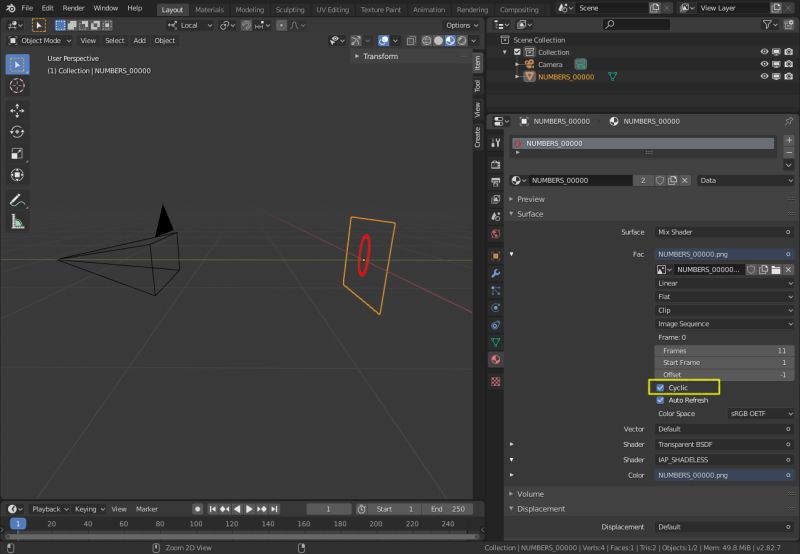
Task: Open the Render menu
Action: (x=73, y=8)
